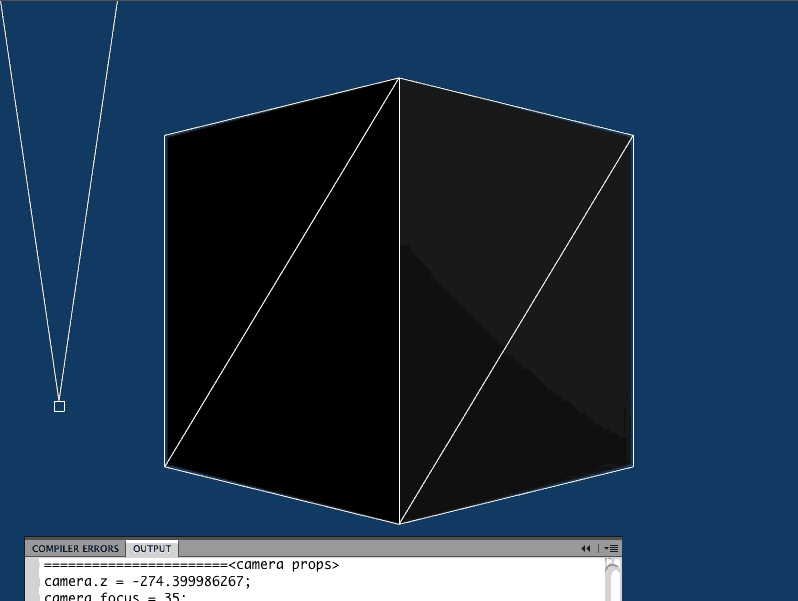Click the cube's lower left corner vertex
Image resolution: width=798 pixels, height=601 pixels.
pos(165,466)
